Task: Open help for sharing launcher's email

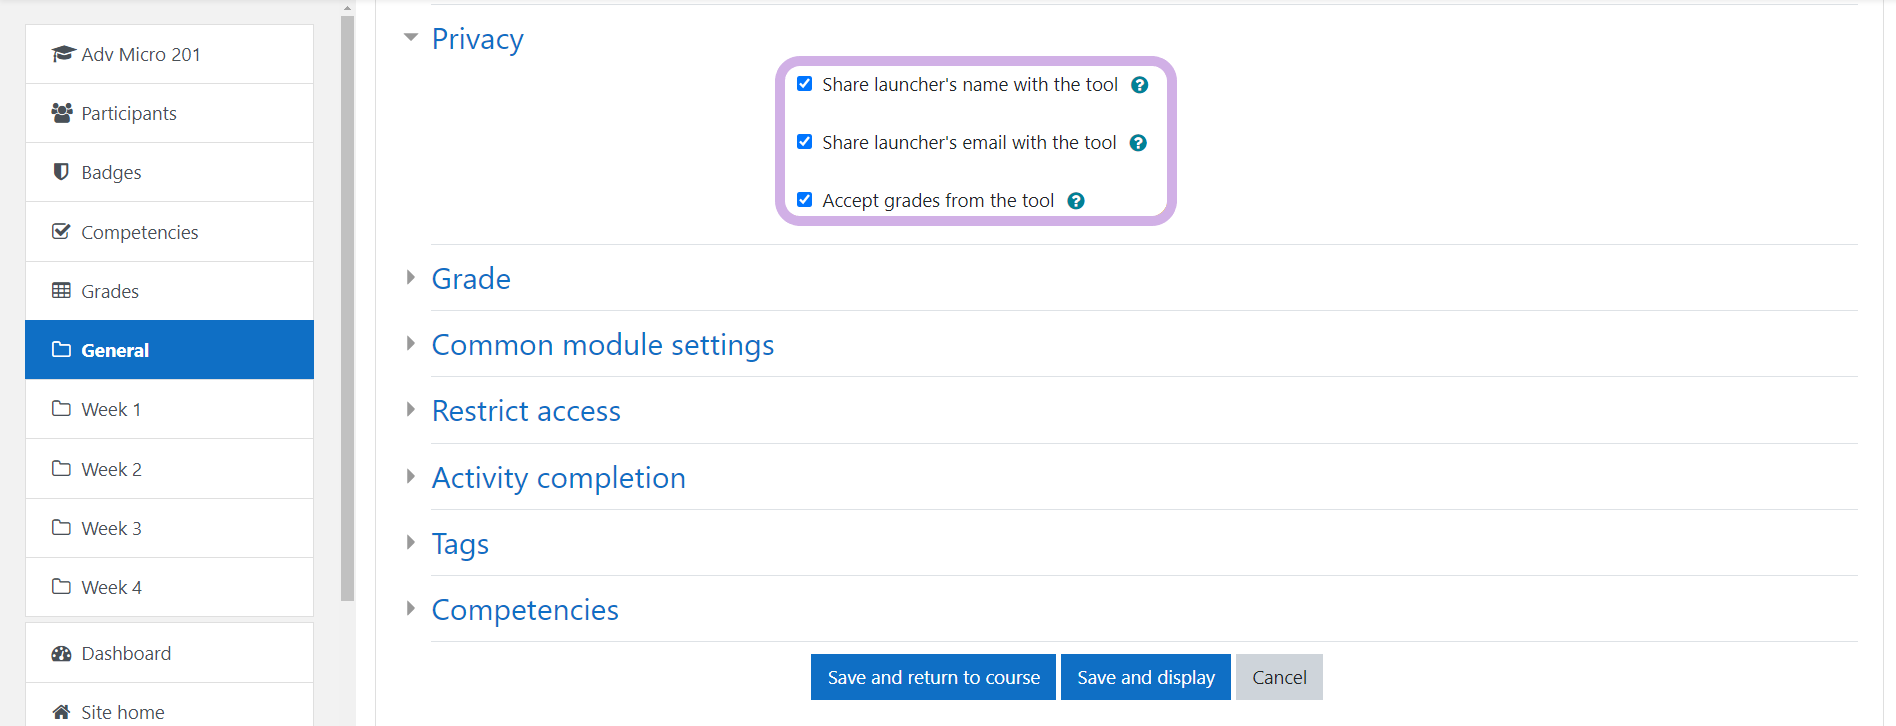Action: tap(1138, 143)
